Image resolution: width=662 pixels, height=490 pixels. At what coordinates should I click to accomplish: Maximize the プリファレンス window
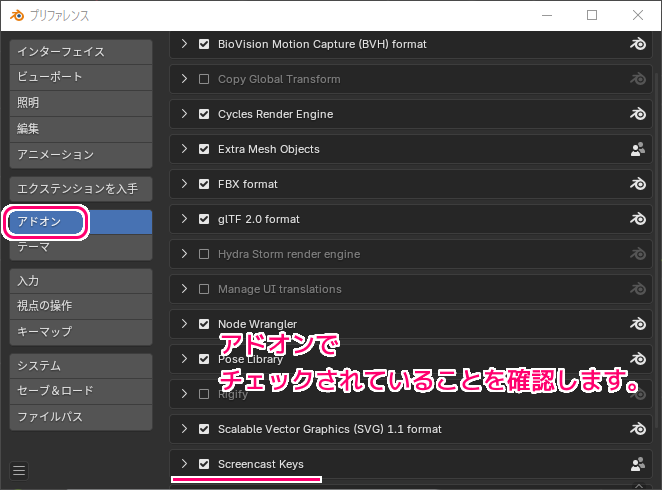point(592,16)
